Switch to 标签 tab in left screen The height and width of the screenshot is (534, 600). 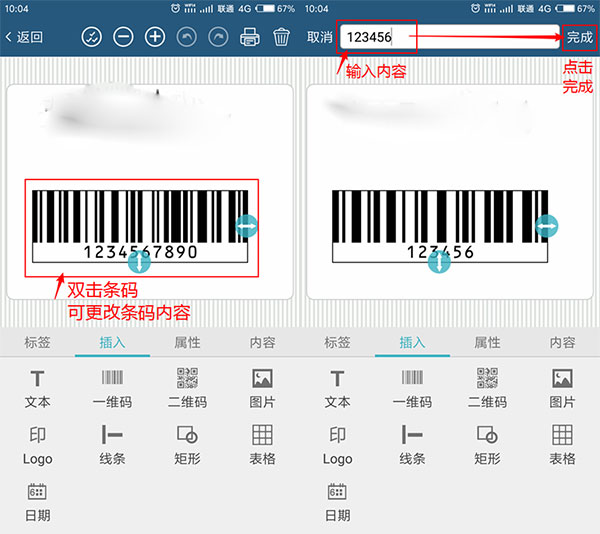point(37,342)
